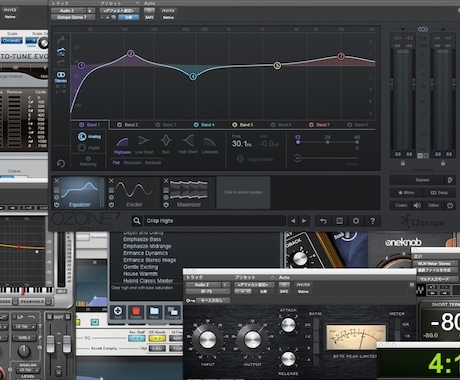
Task: Click the Codec button
Action: click(x=401, y=205)
